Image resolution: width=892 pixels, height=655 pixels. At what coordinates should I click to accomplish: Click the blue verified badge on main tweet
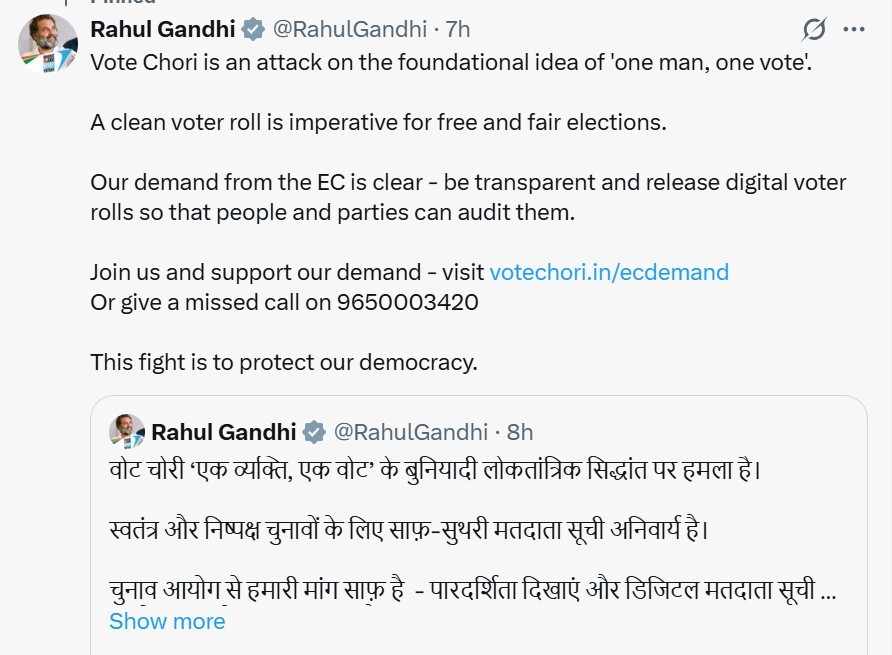pyautogui.click(x=253, y=30)
